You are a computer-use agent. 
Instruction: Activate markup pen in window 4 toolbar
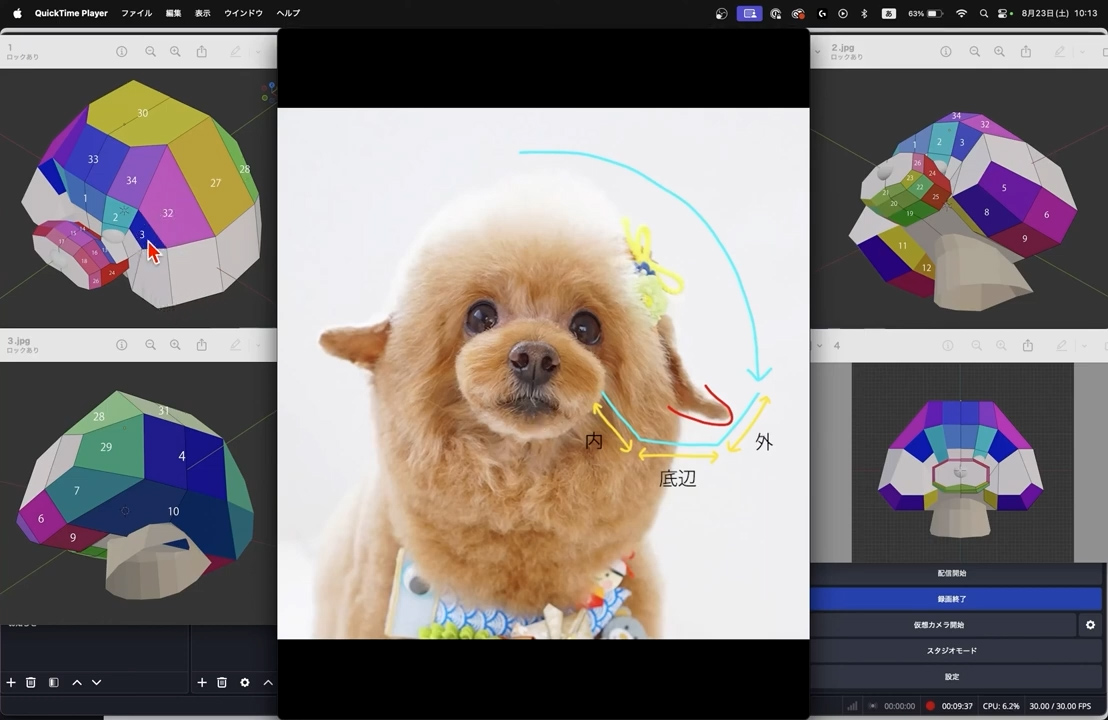click(x=1061, y=345)
